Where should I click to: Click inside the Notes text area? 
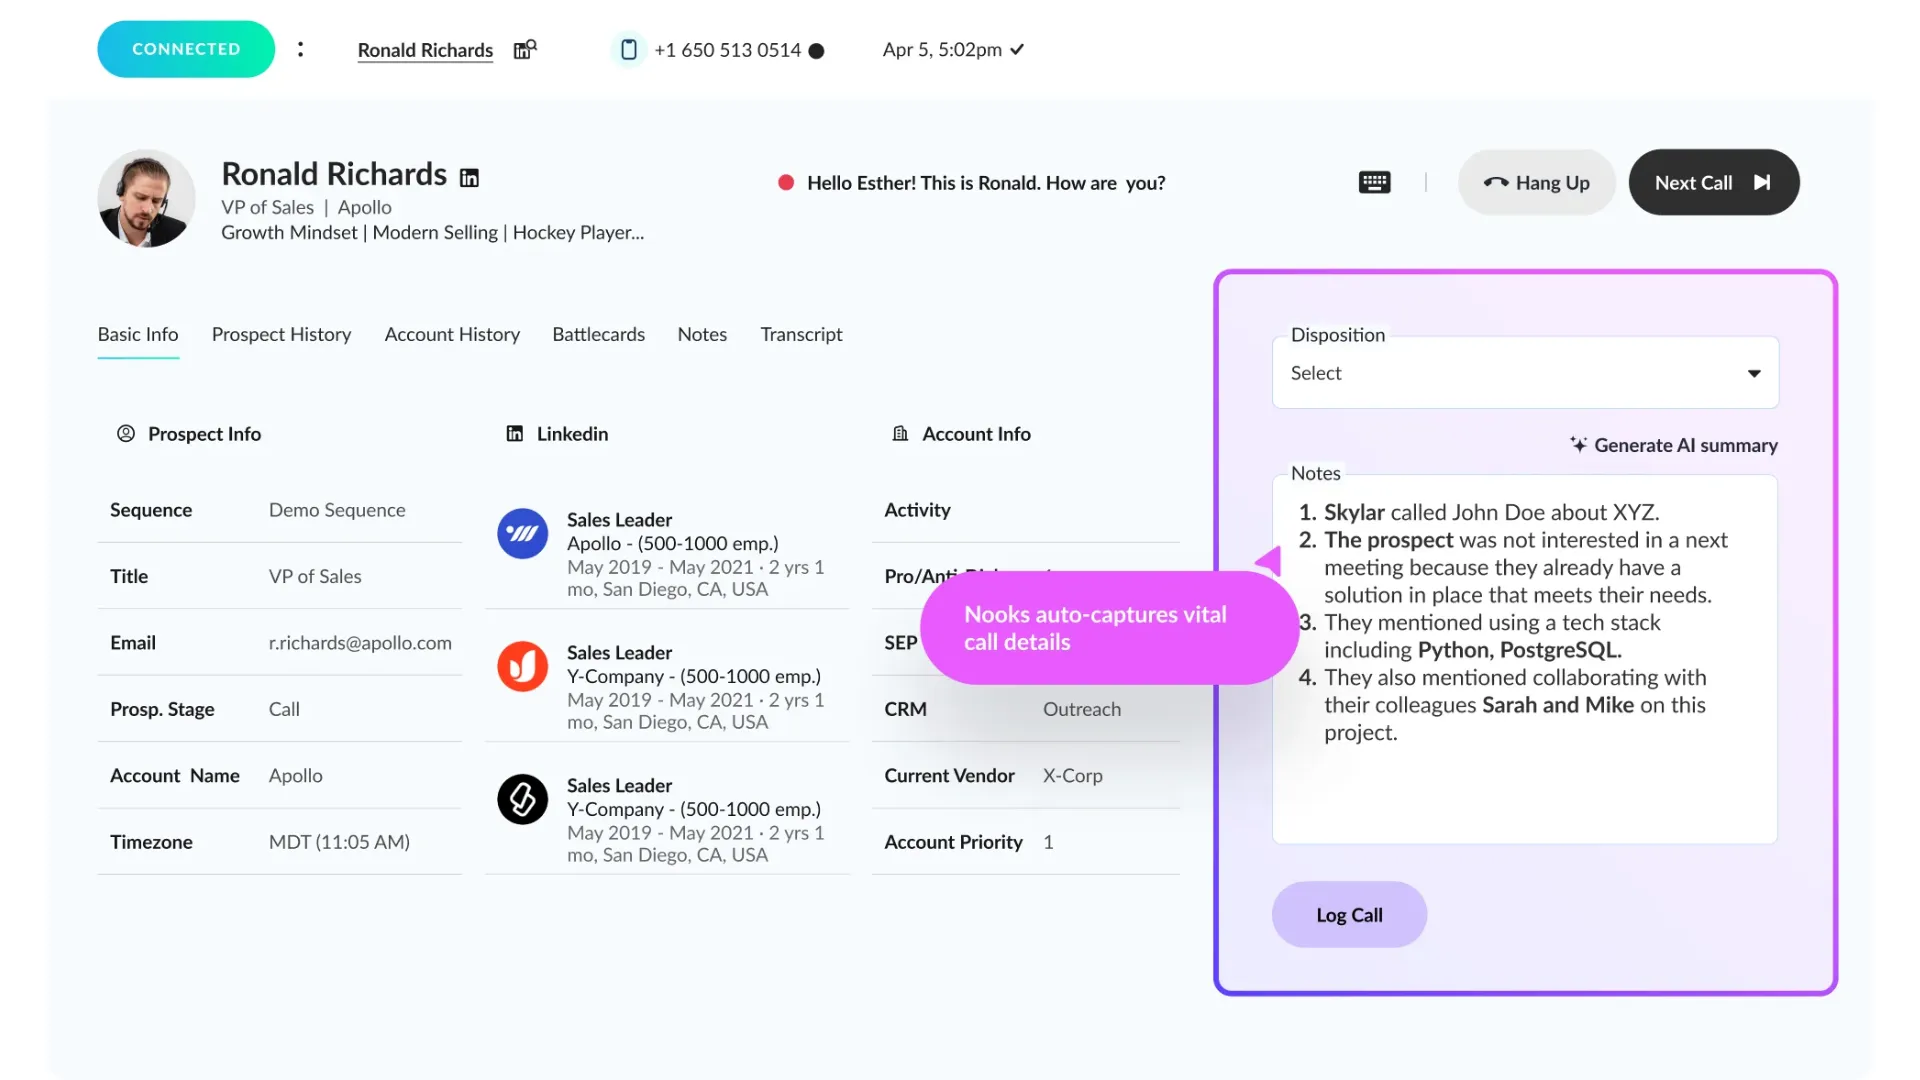[x=1523, y=790]
